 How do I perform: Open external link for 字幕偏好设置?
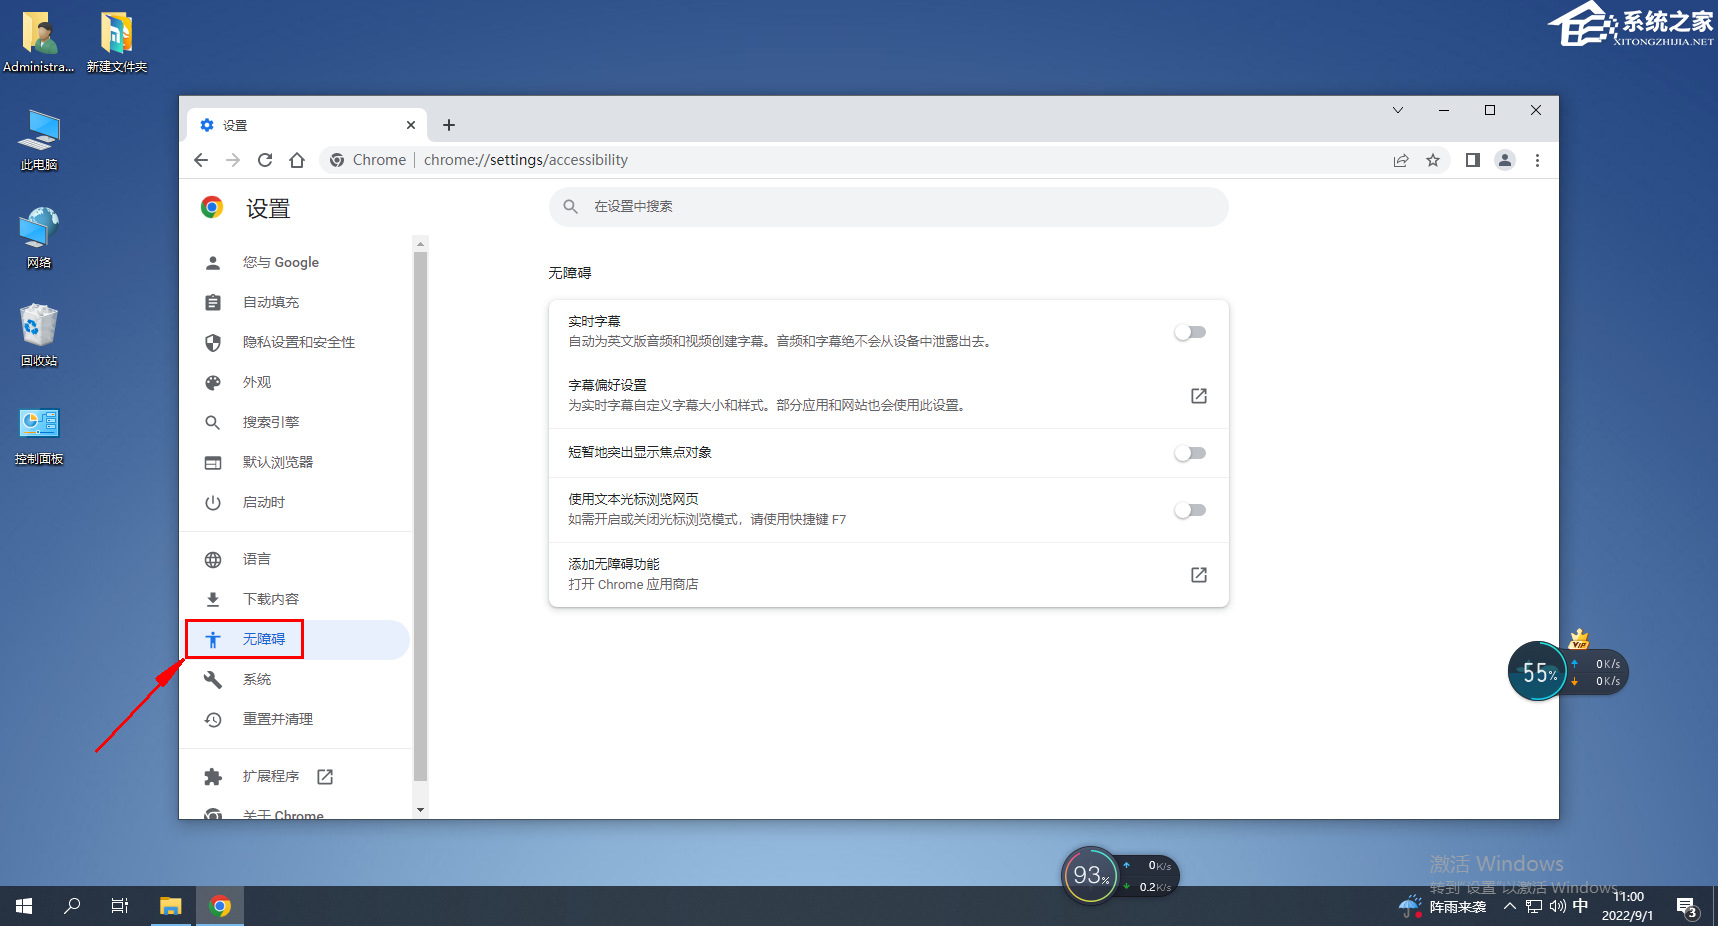(x=1198, y=396)
